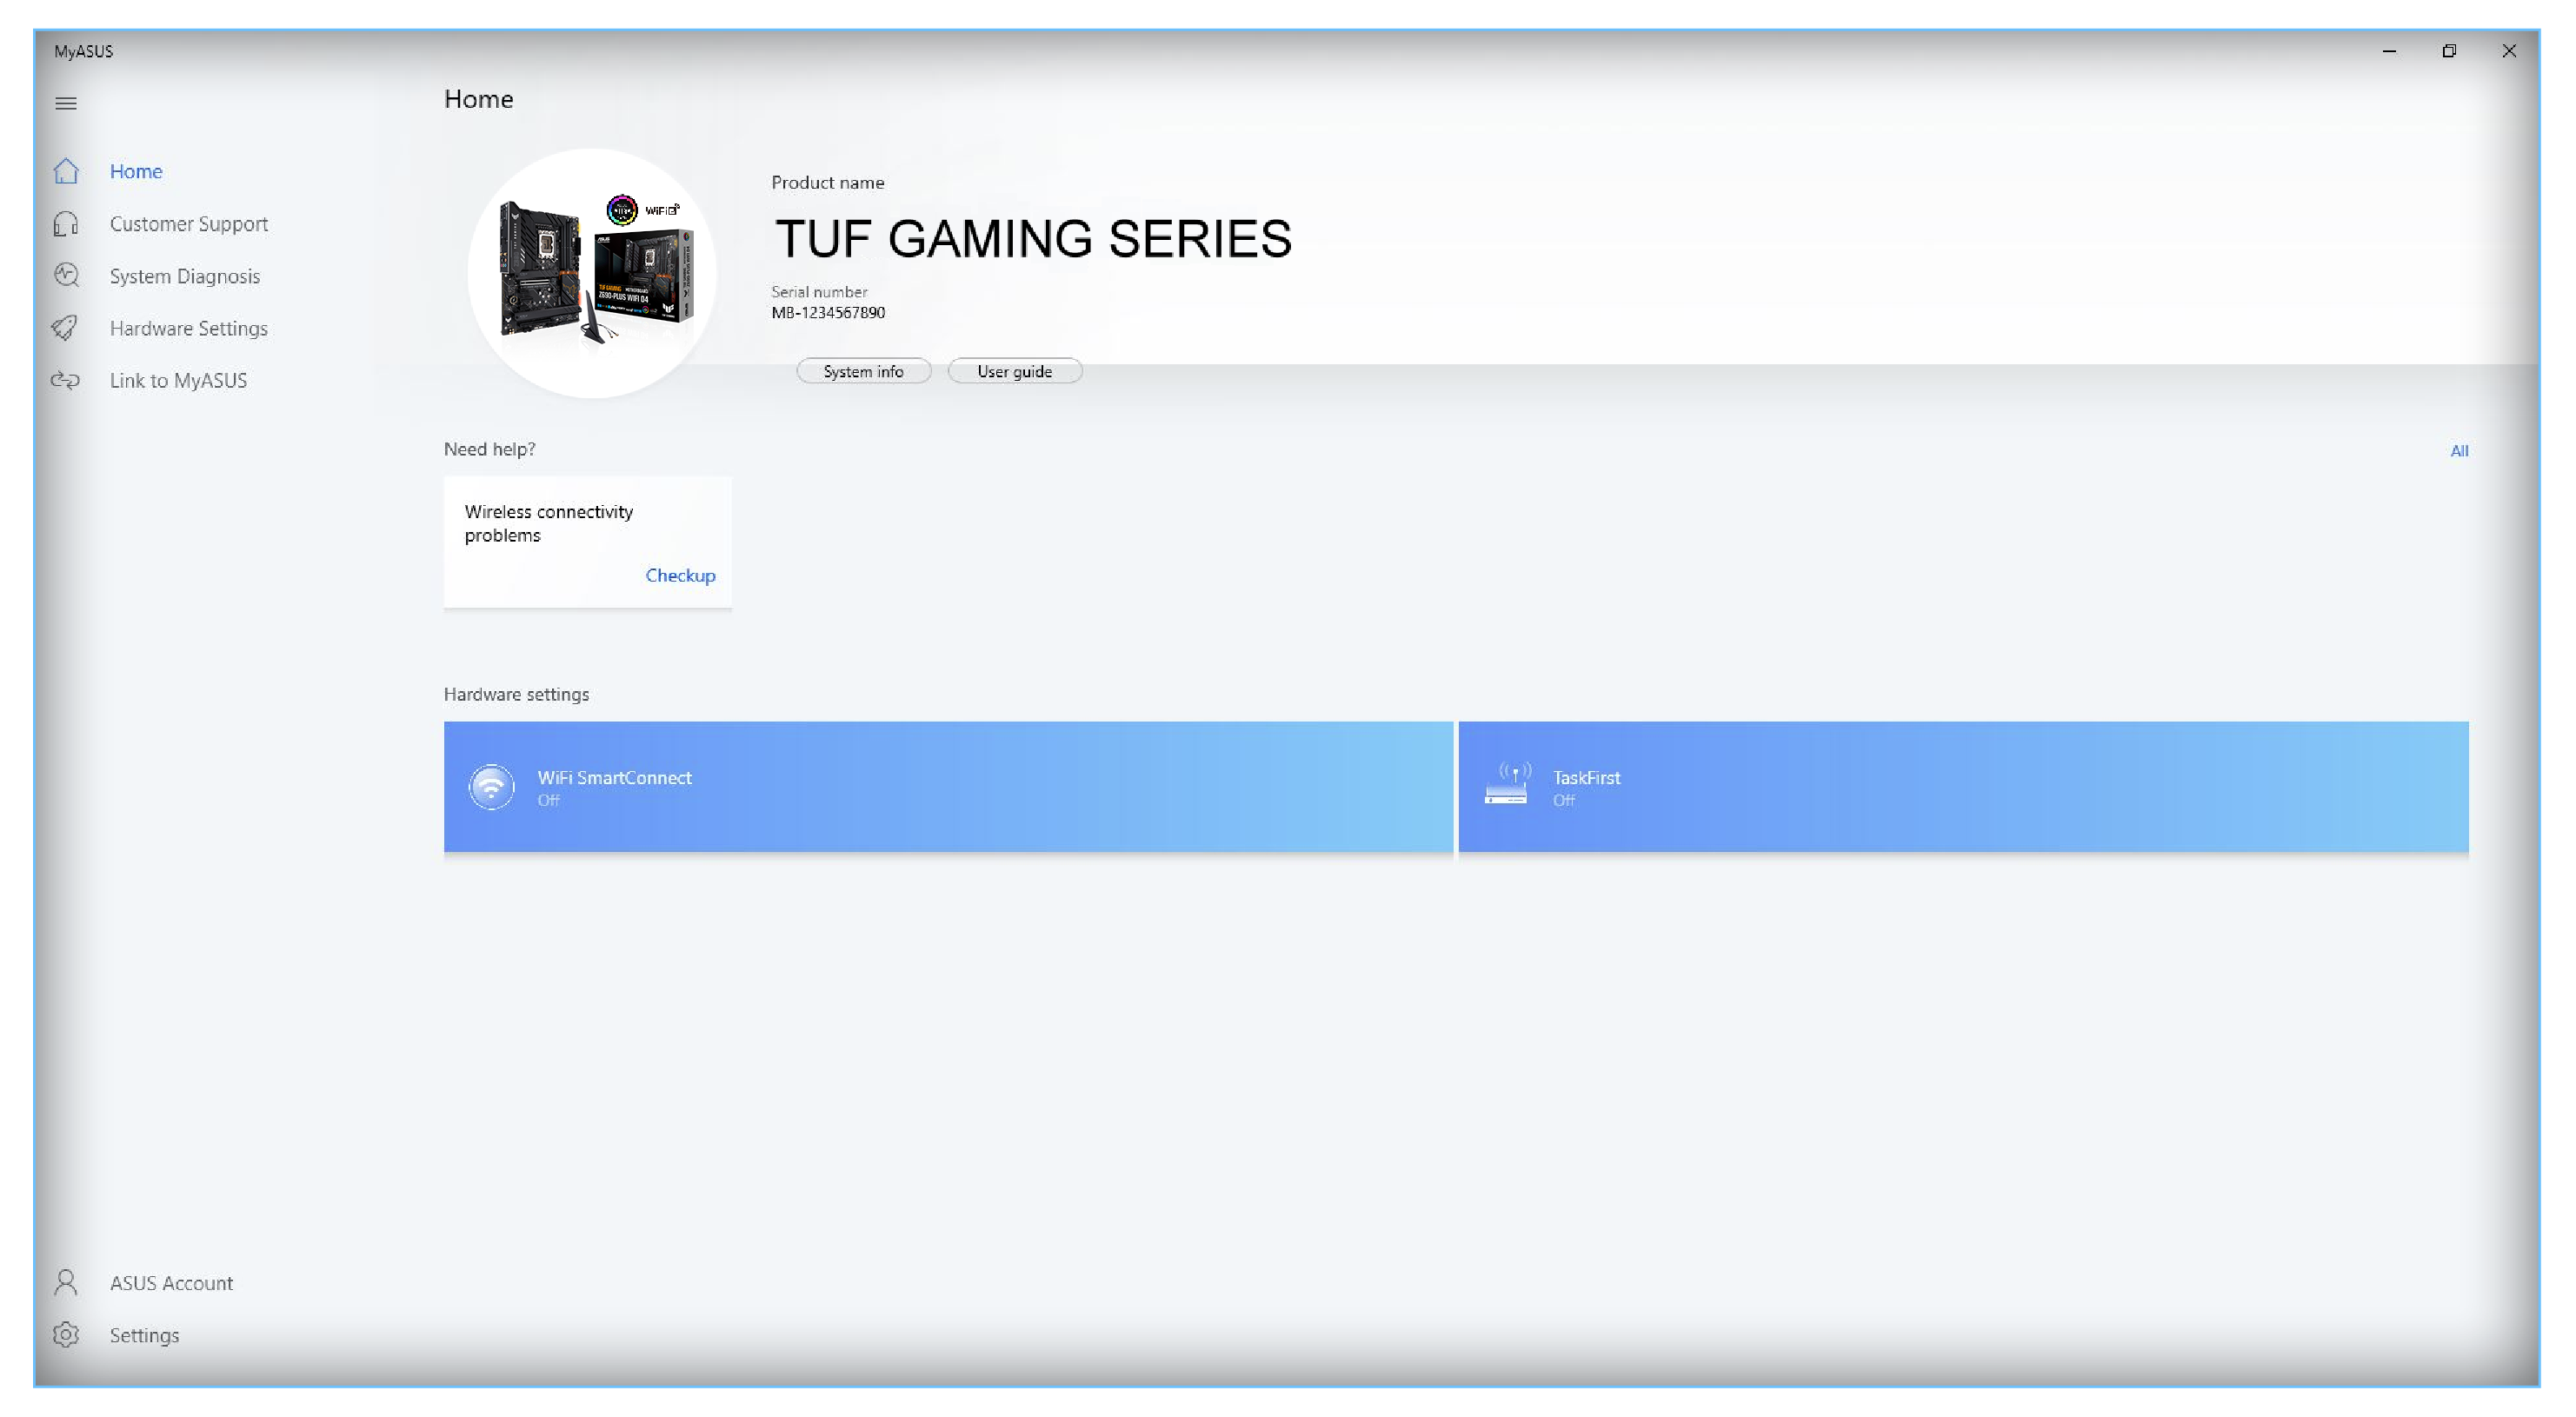Open MyASUS application settings
This screenshot has width=2576, height=1417.
coord(143,1334)
